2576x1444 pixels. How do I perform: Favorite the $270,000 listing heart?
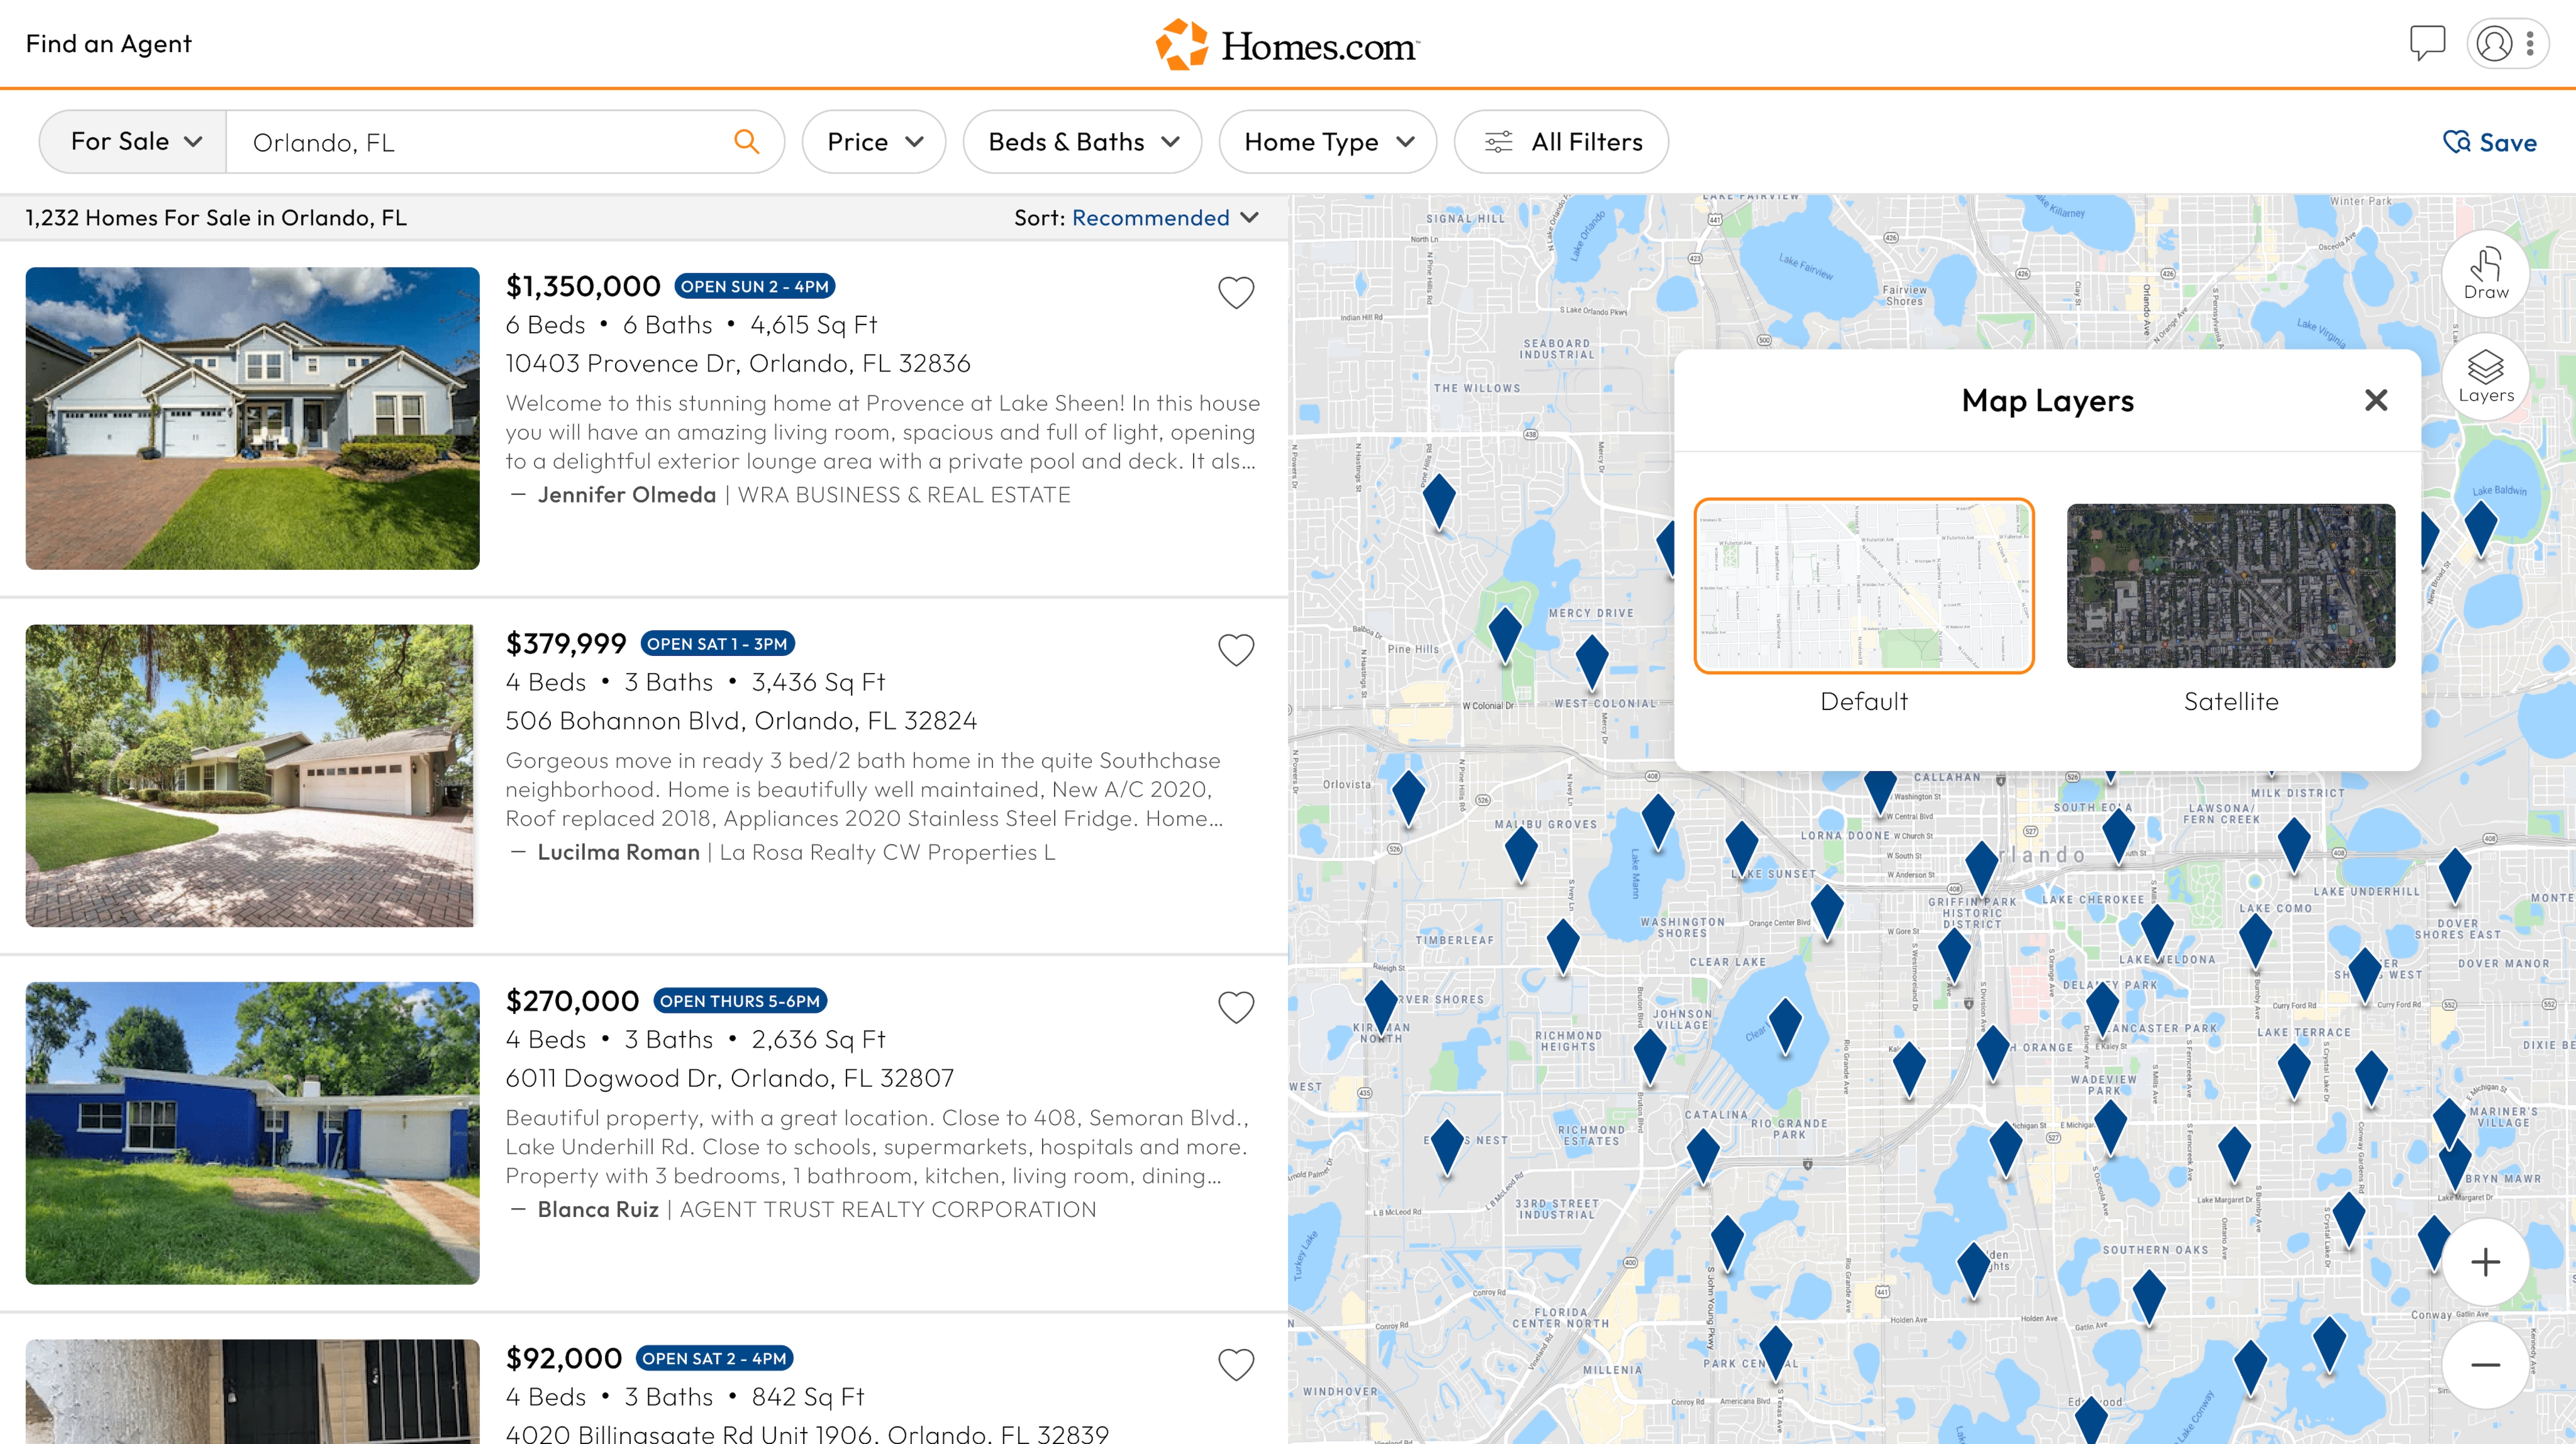pos(1236,1007)
